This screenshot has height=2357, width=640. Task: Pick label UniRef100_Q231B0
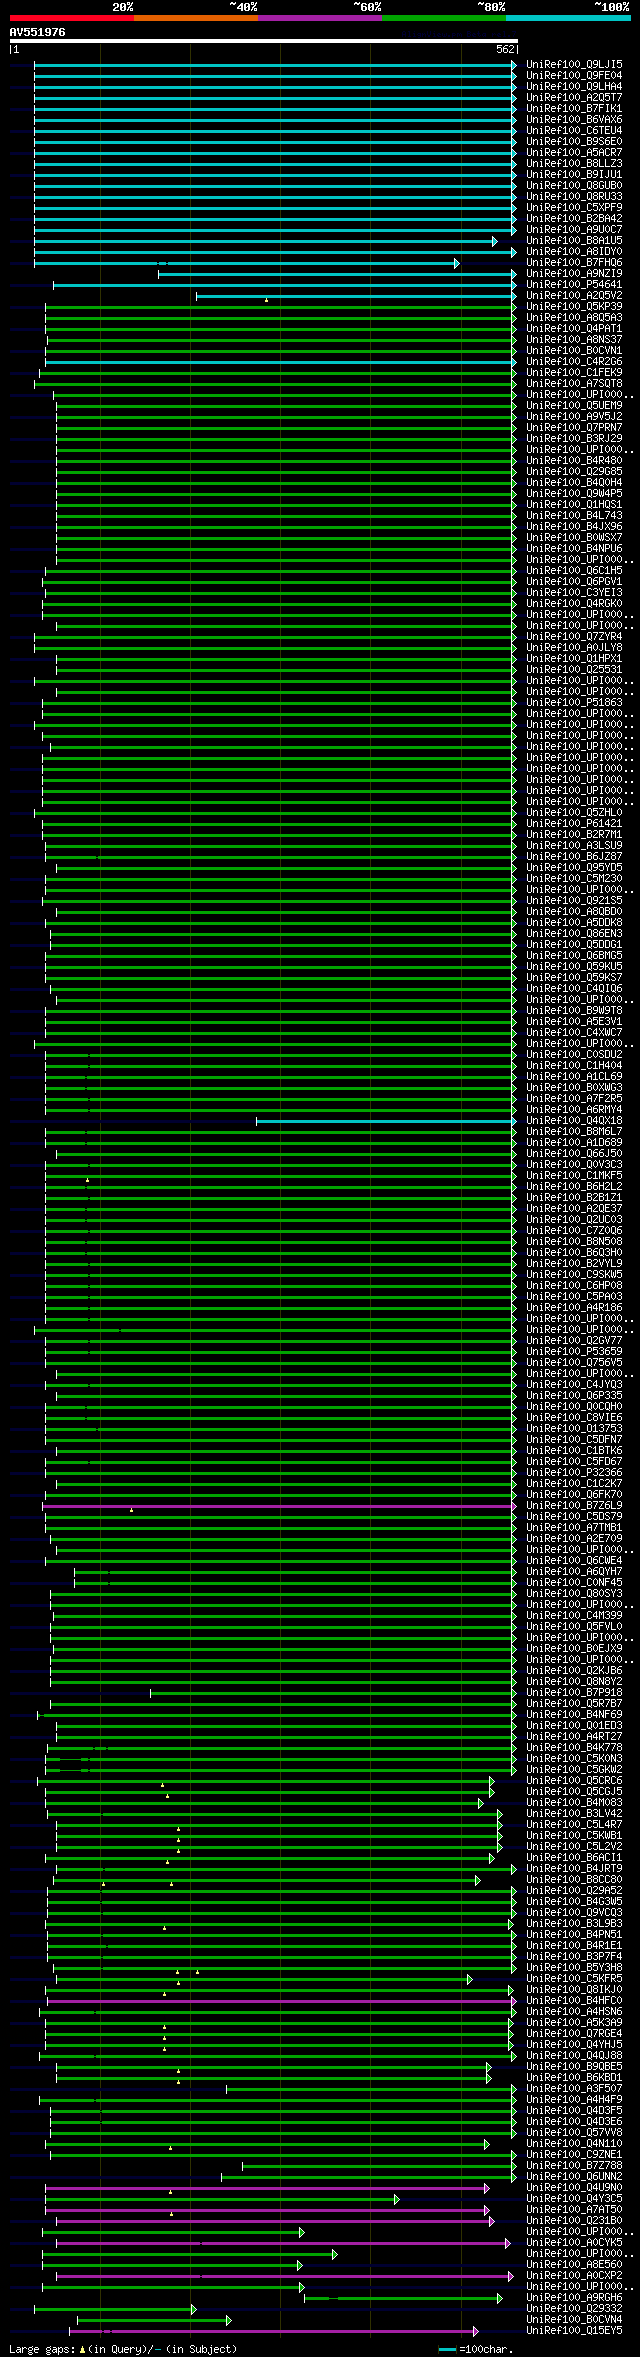tap(574, 2221)
